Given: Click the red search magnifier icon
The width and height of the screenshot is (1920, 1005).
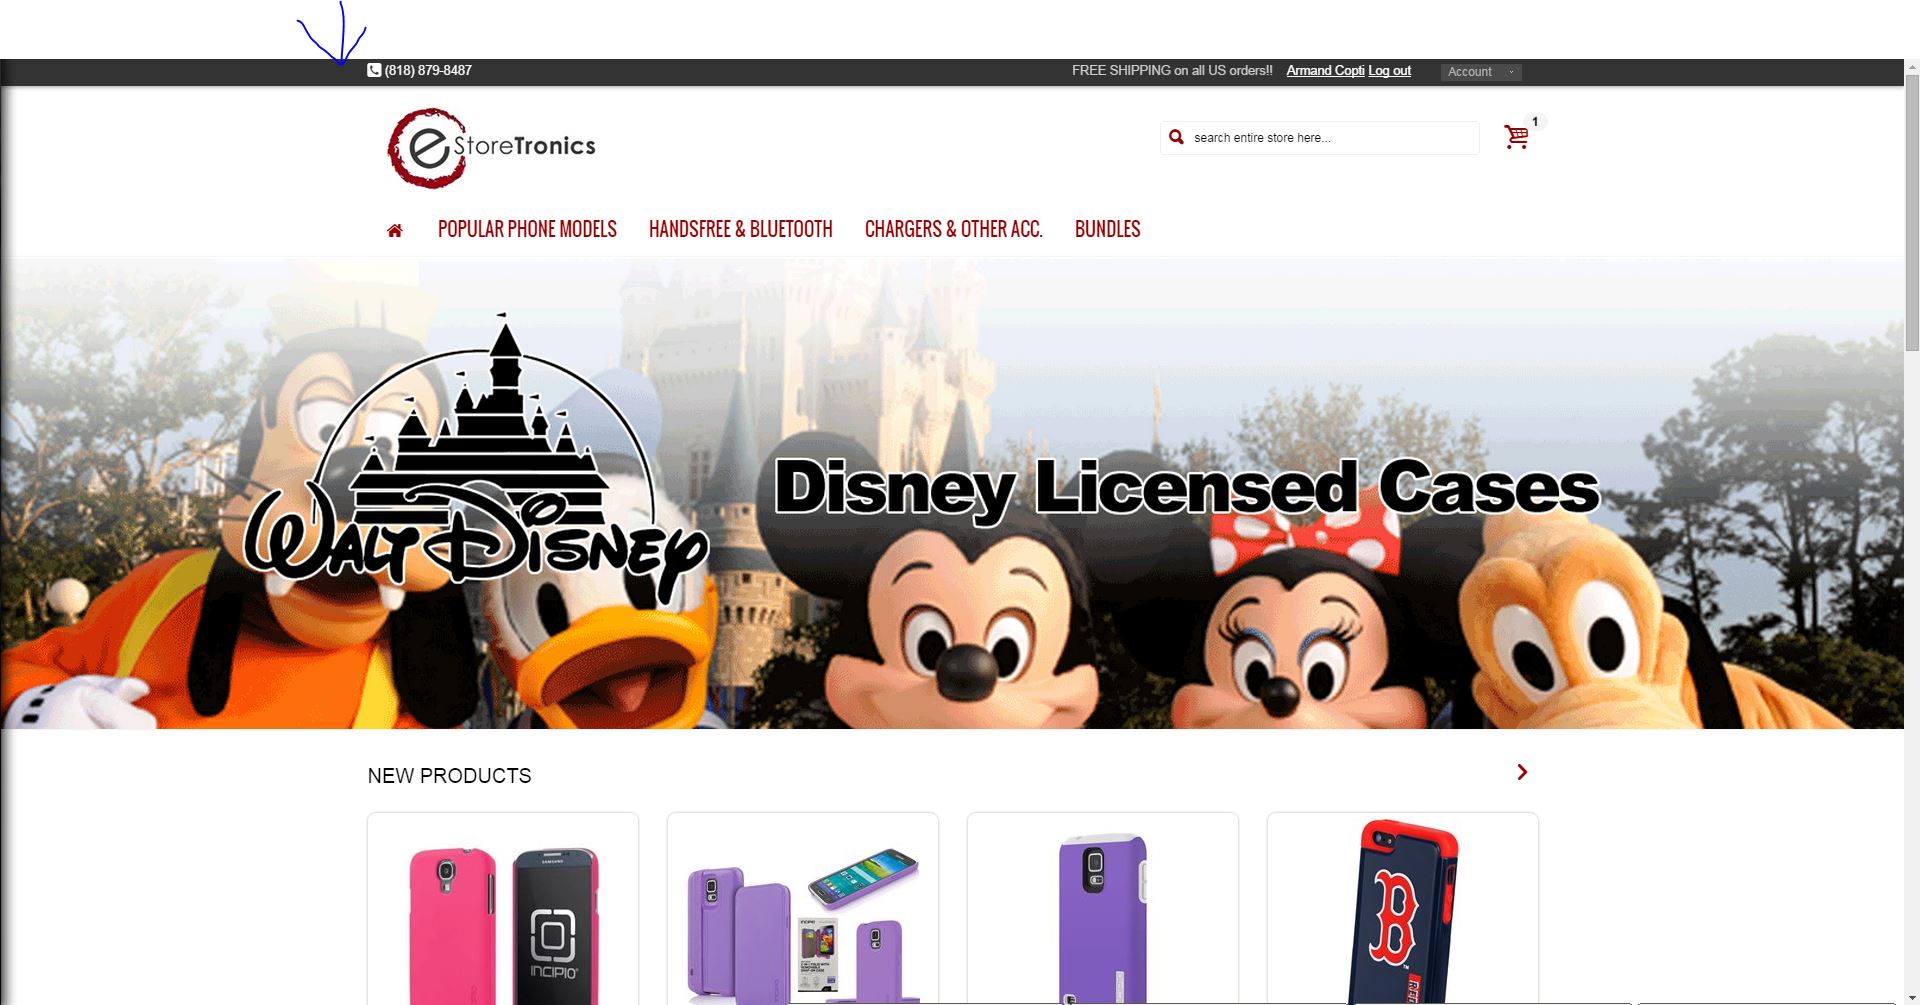Looking at the screenshot, I should pos(1176,137).
